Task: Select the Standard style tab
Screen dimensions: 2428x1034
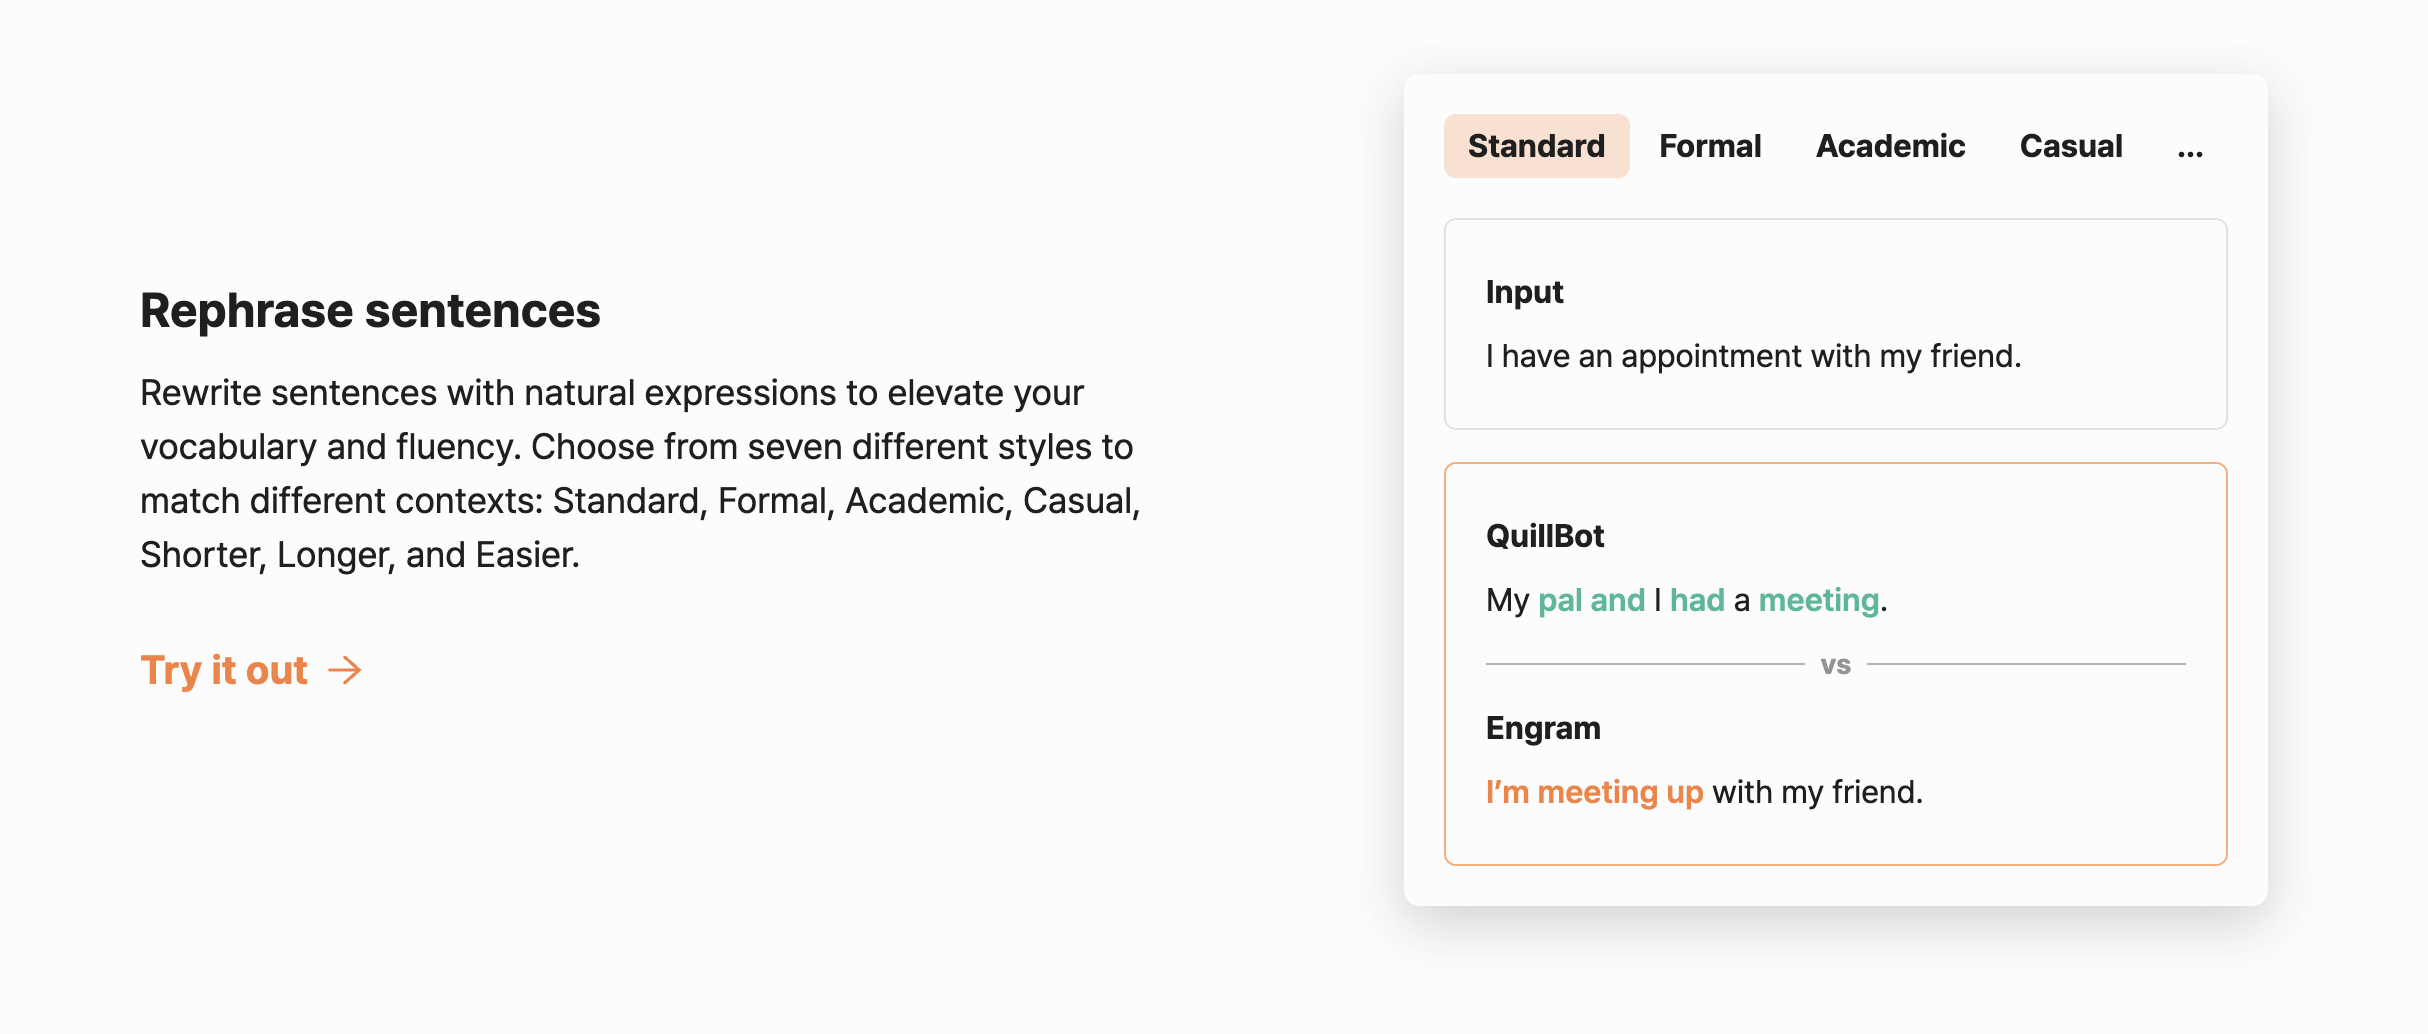Action: click(x=1536, y=146)
